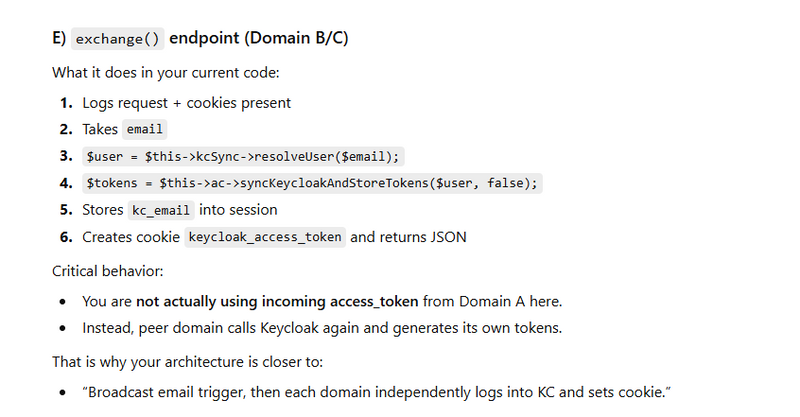Click the resolveUser($email) code line
The image size is (800, 417).
point(244,156)
